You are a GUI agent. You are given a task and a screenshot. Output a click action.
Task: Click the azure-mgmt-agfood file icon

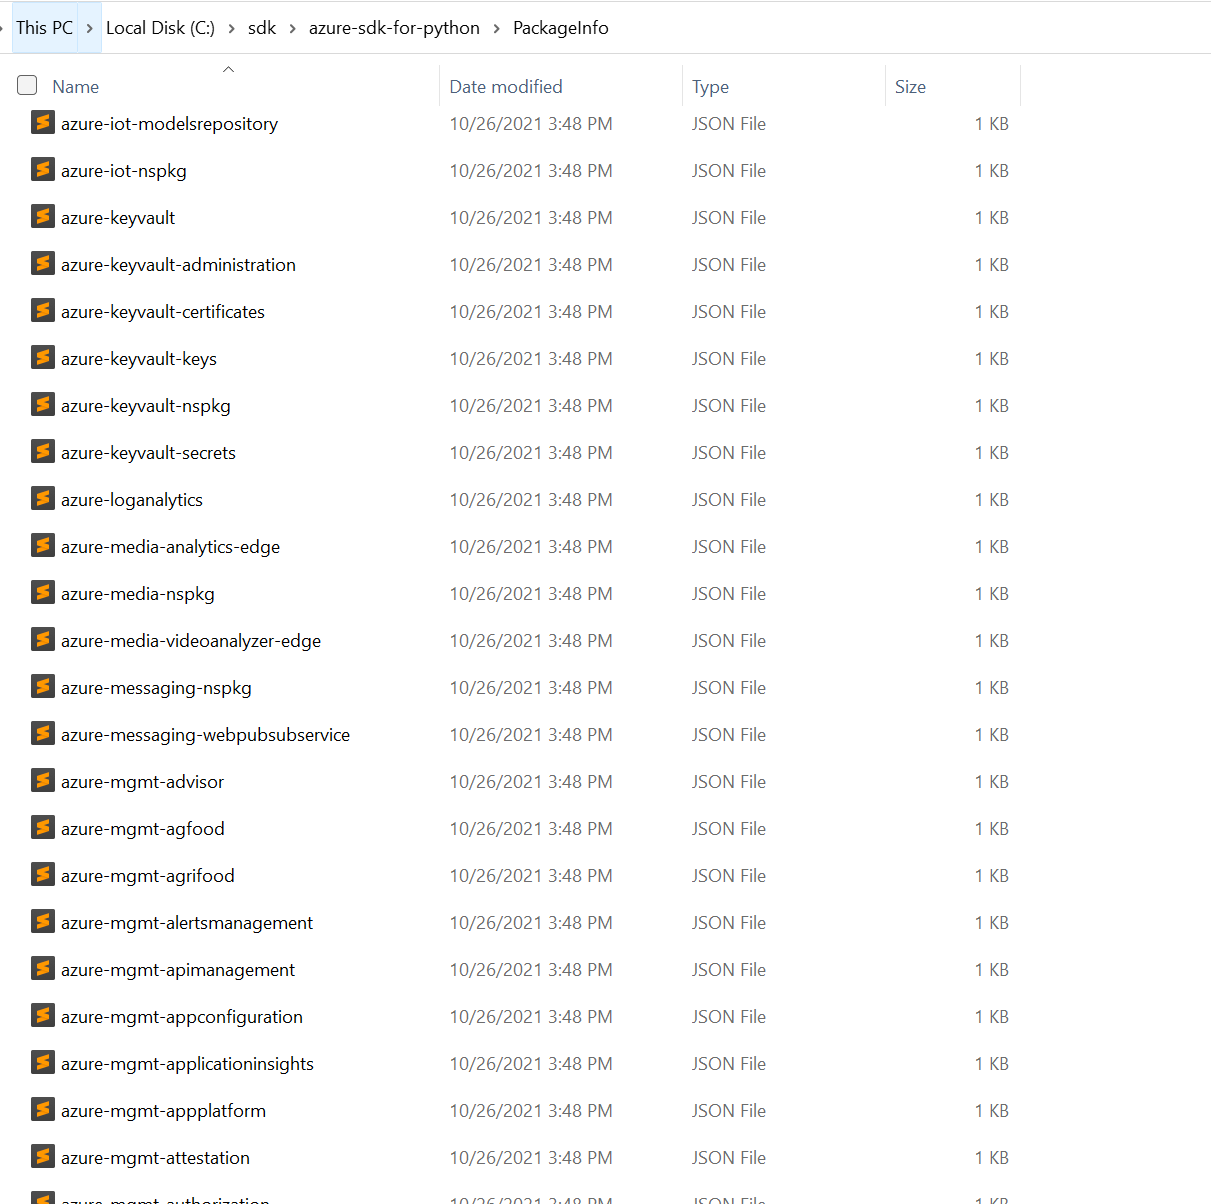(43, 827)
